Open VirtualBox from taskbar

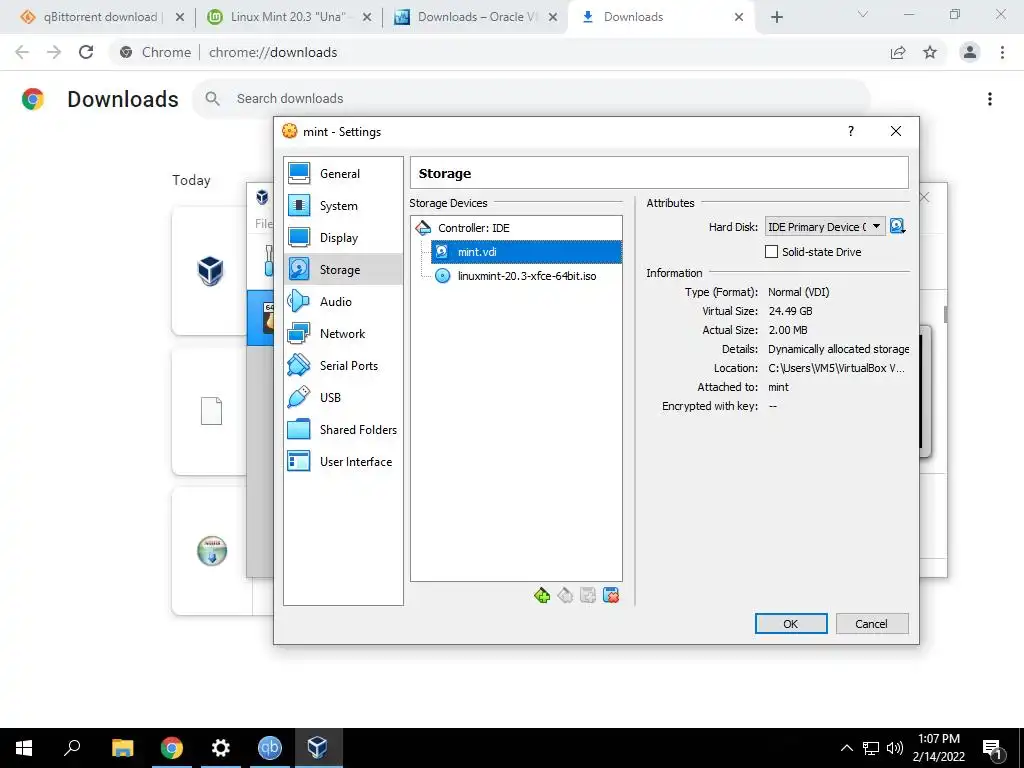[317, 748]
